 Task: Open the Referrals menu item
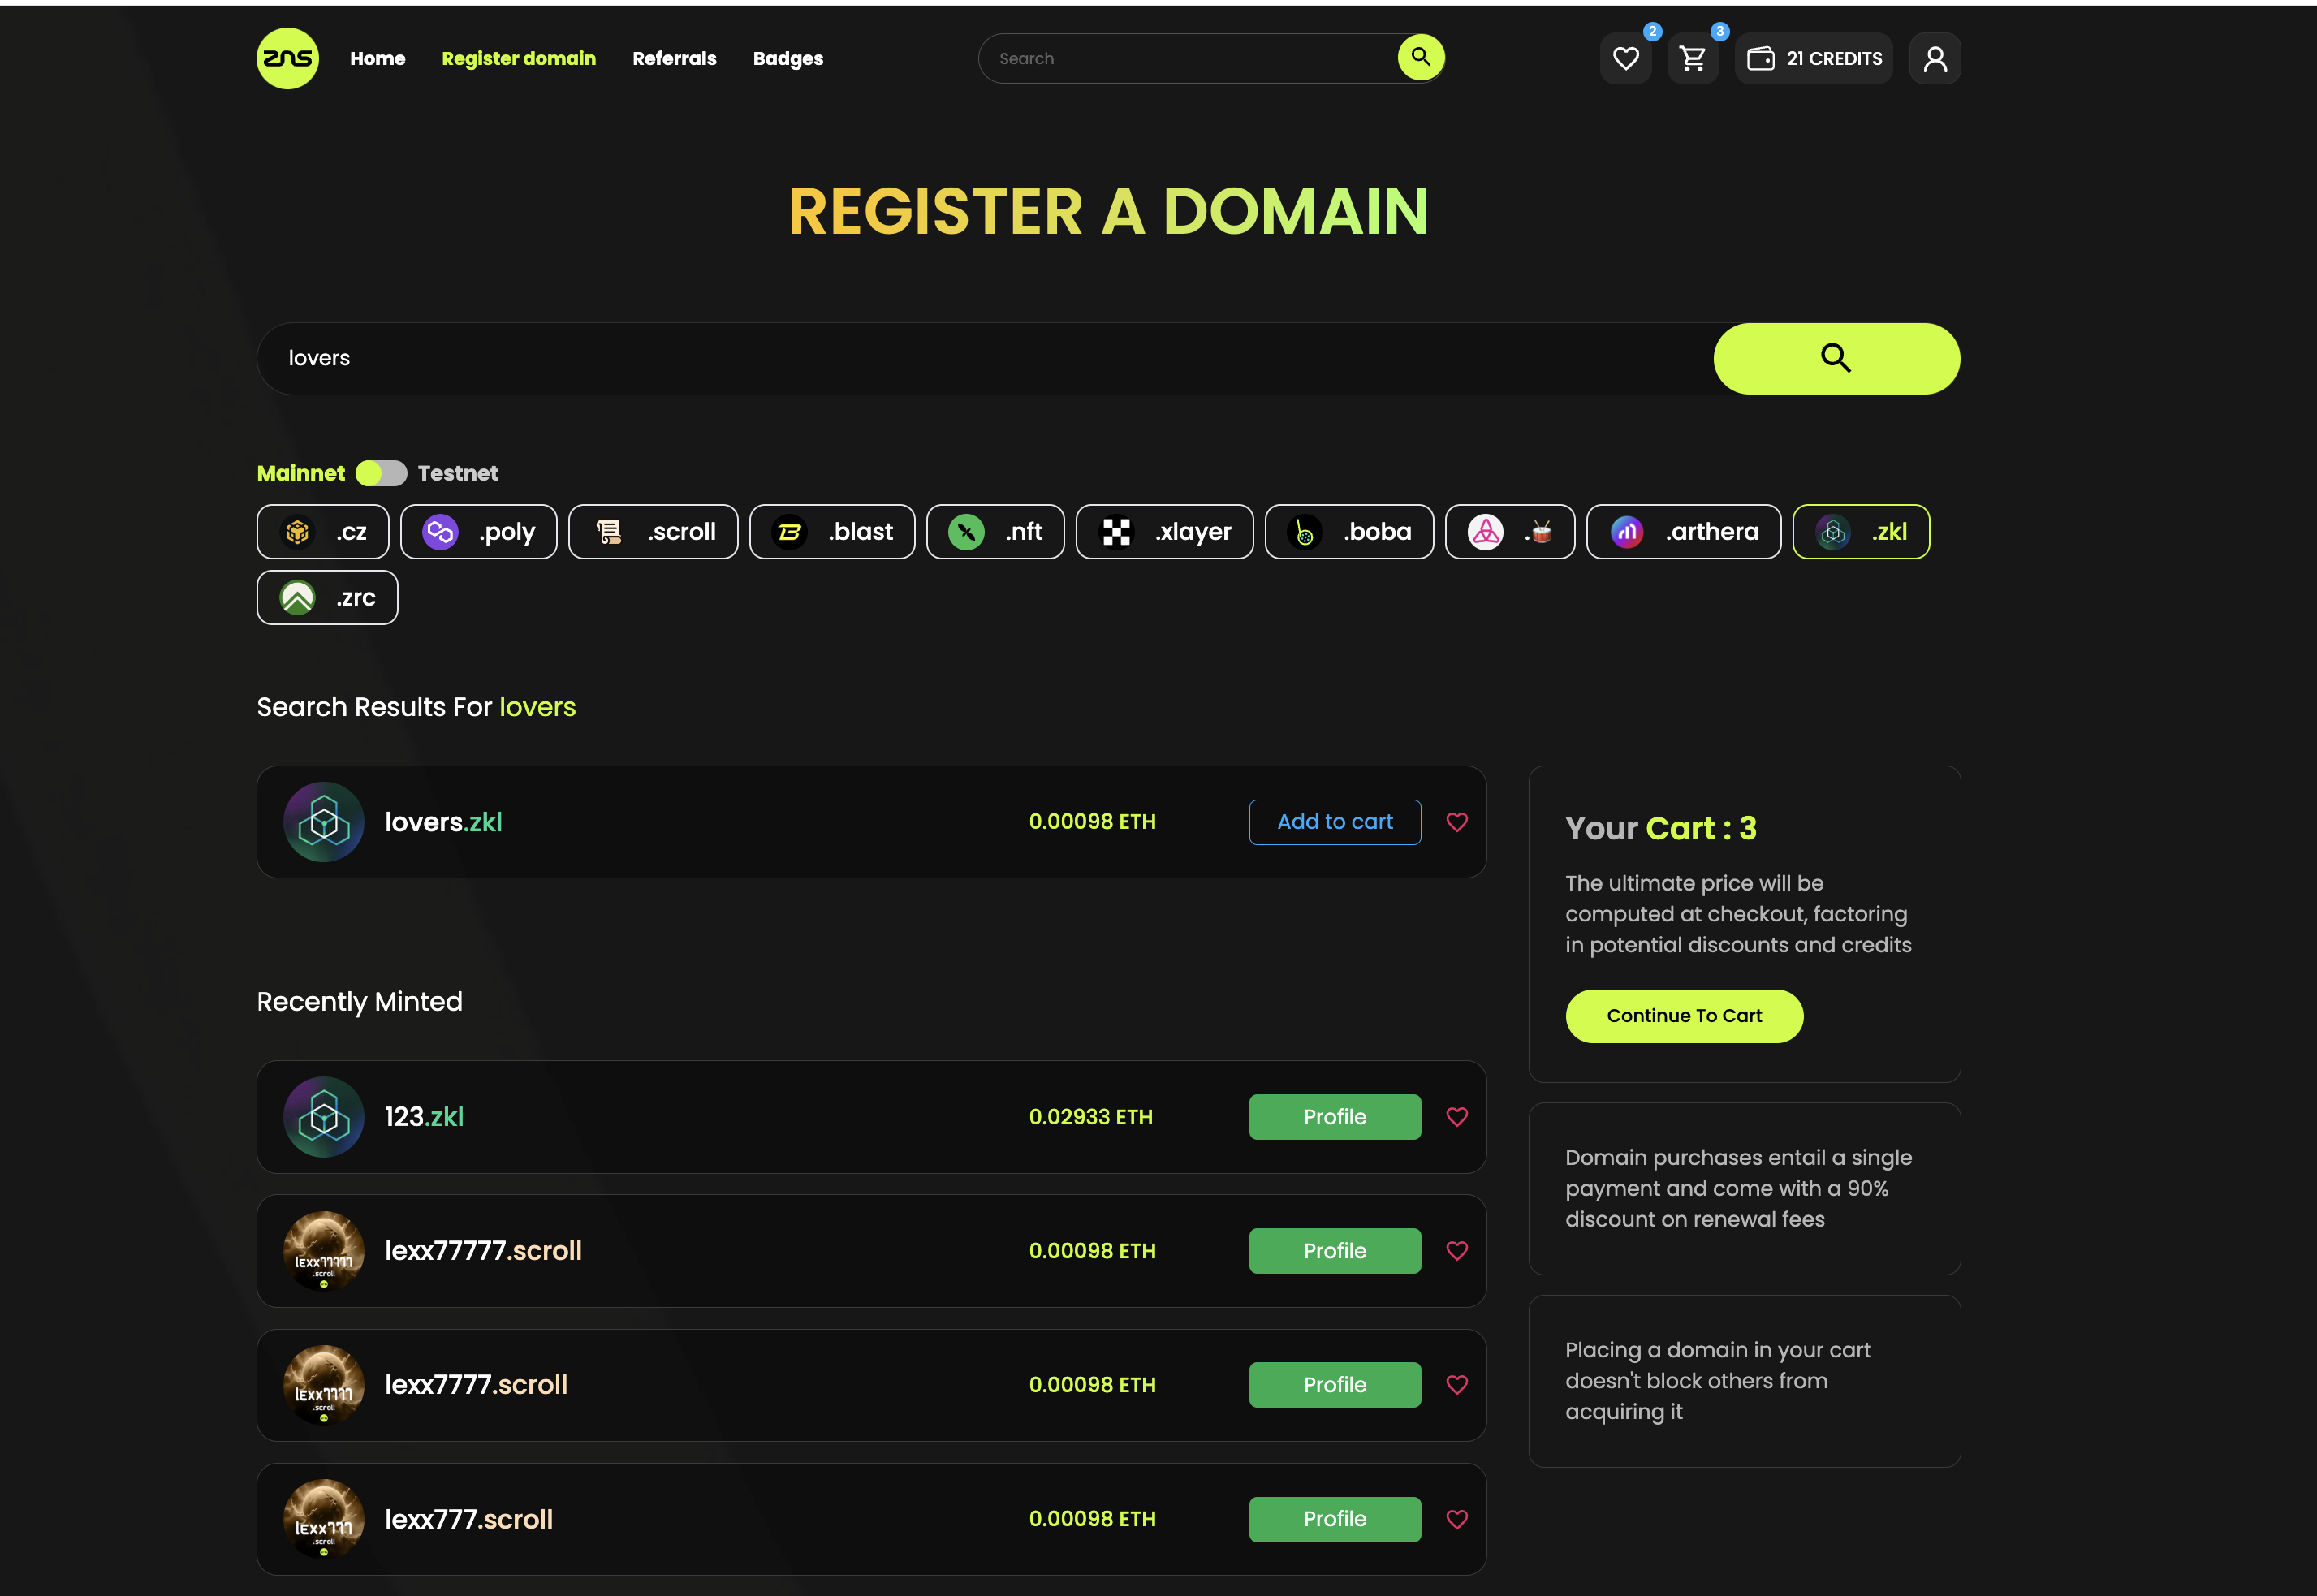(x=674, y=59)
